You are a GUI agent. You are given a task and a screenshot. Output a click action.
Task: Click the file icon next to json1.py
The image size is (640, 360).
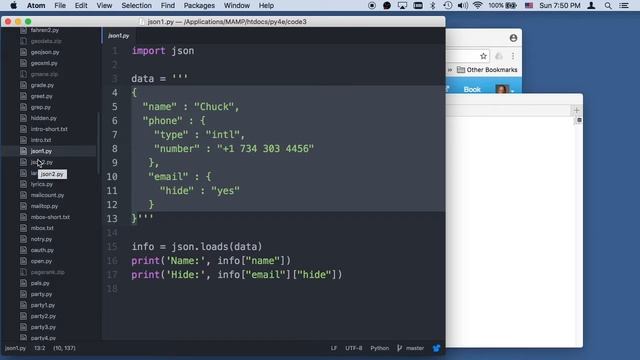pos(23,151)
